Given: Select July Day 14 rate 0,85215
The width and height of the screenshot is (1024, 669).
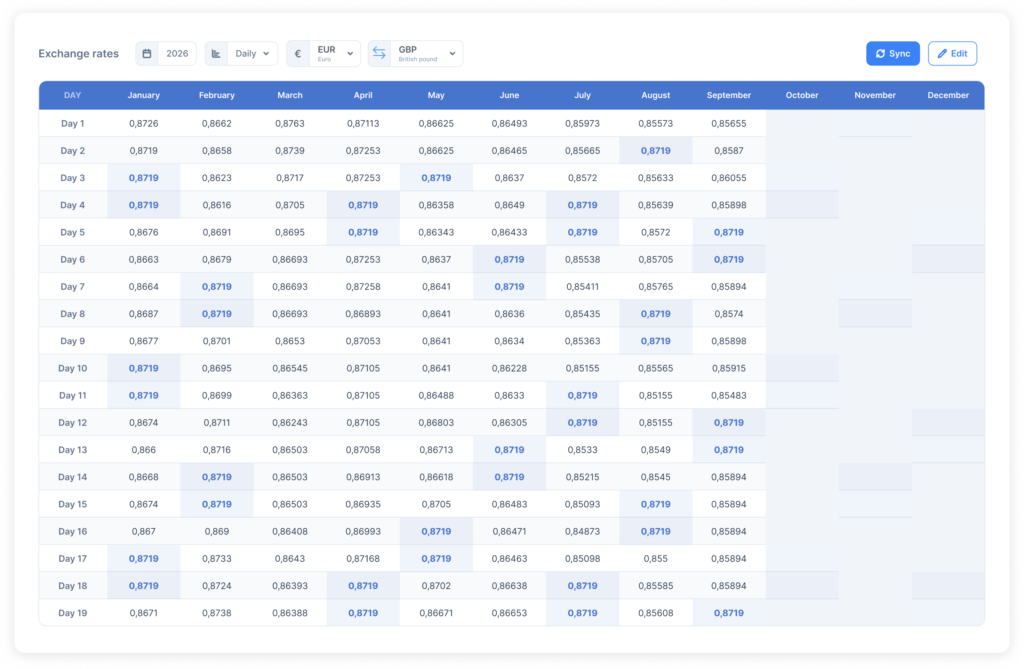Looking at the screenshot, I should coord(583,478).
